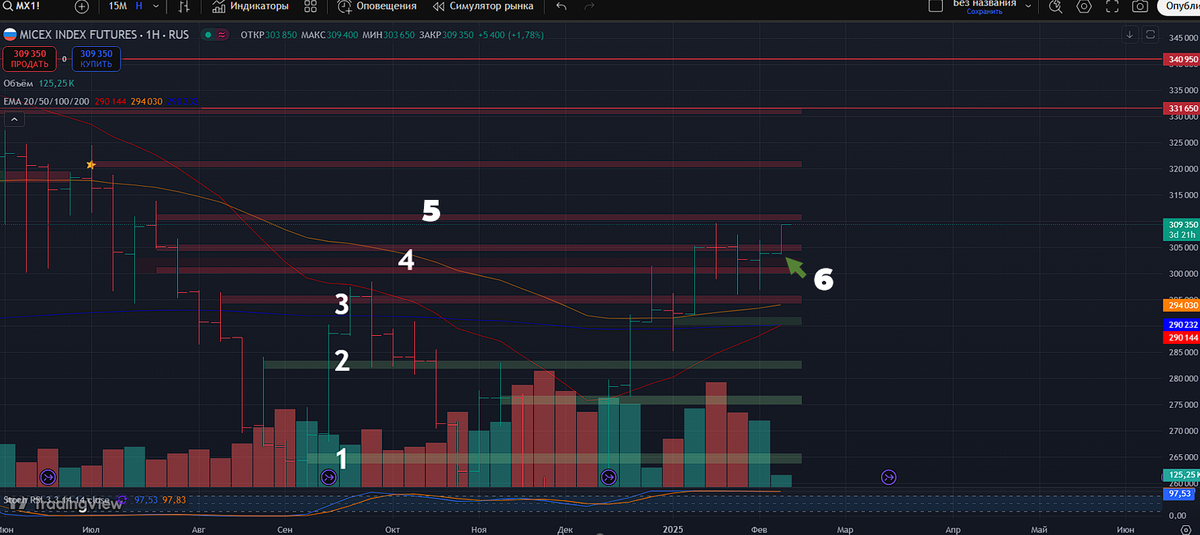Click the market open status green dot
The width and height of the screenshot is (1200, 535).
[207, 34]
